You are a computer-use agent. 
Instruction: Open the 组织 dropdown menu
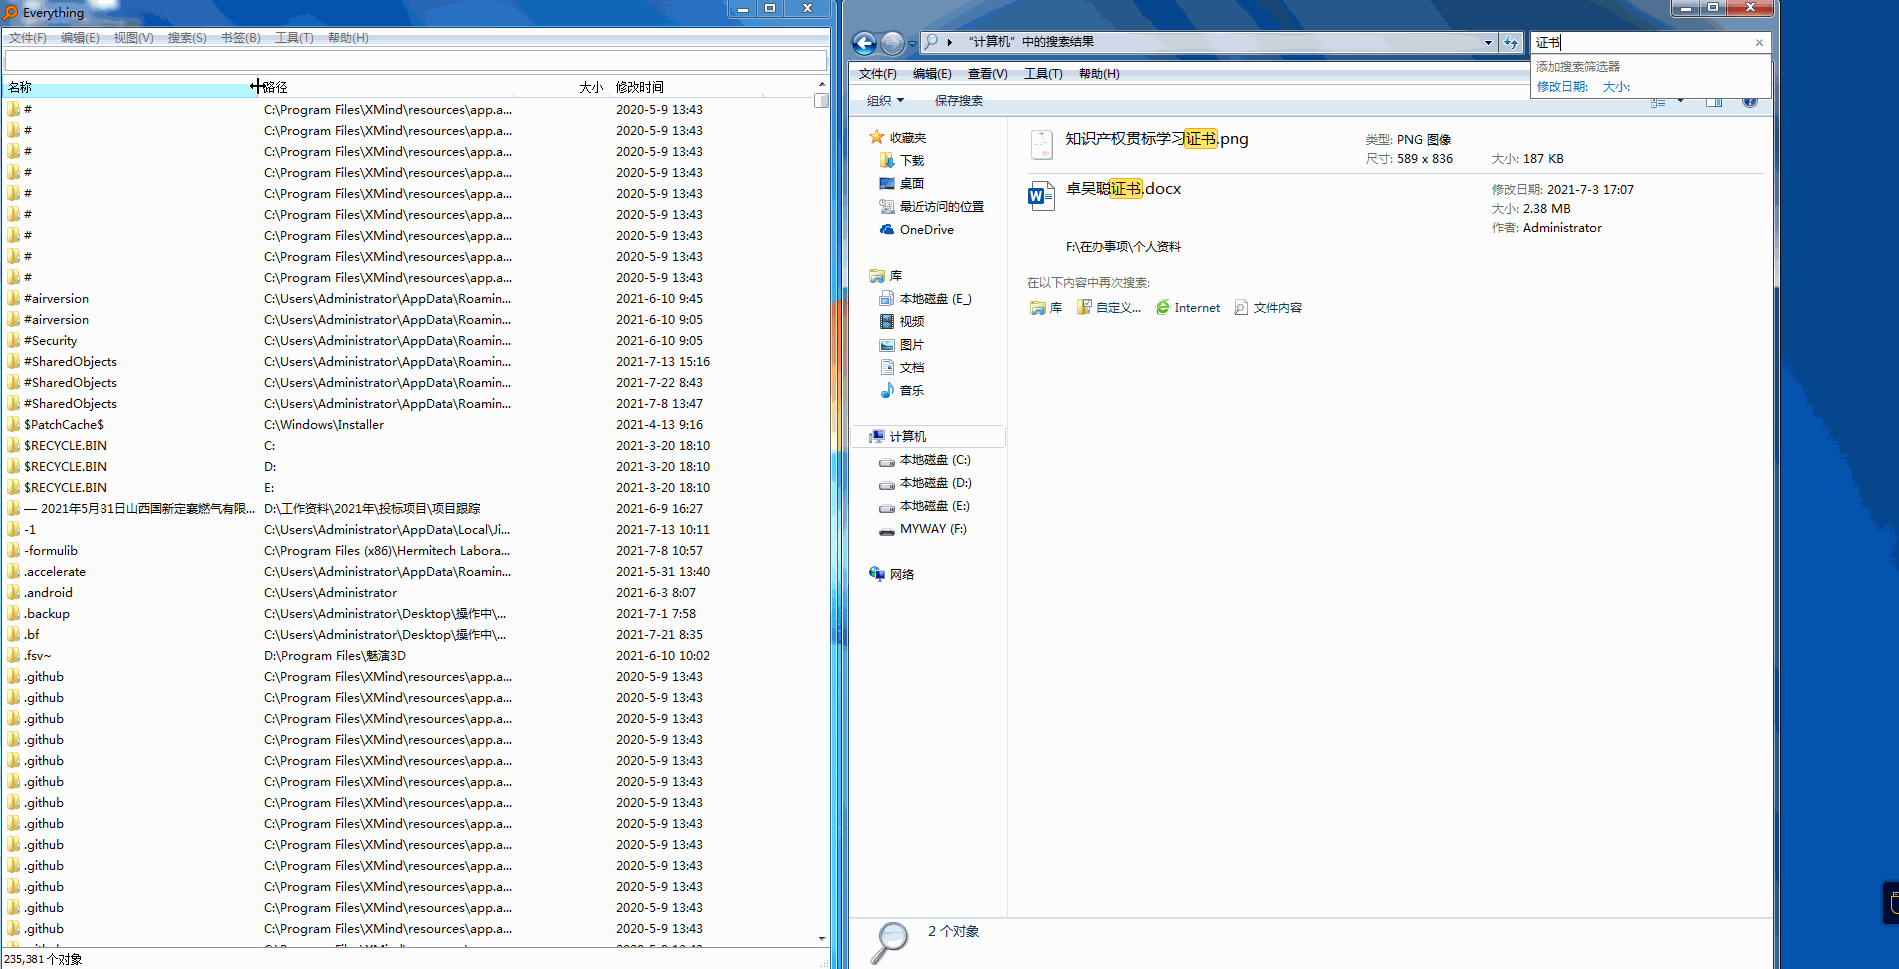(x=885, y=100)
